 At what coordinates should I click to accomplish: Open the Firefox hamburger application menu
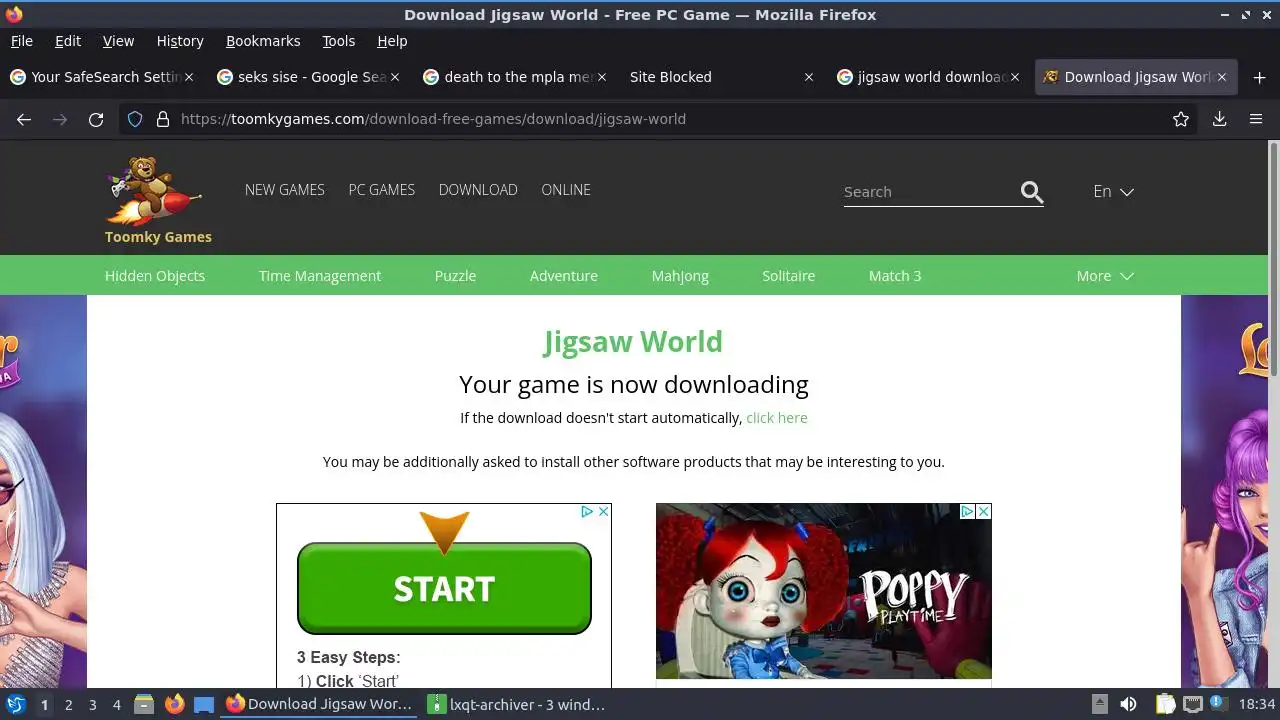[1256, 119]
